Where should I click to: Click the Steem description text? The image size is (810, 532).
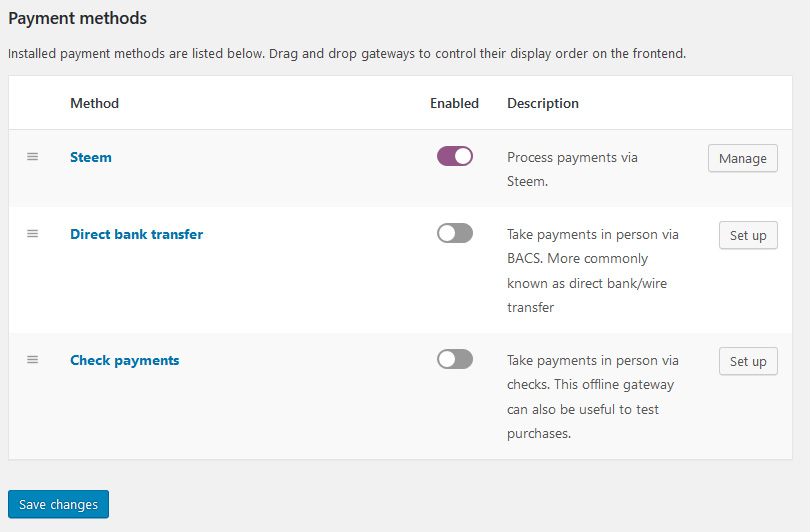572,170
